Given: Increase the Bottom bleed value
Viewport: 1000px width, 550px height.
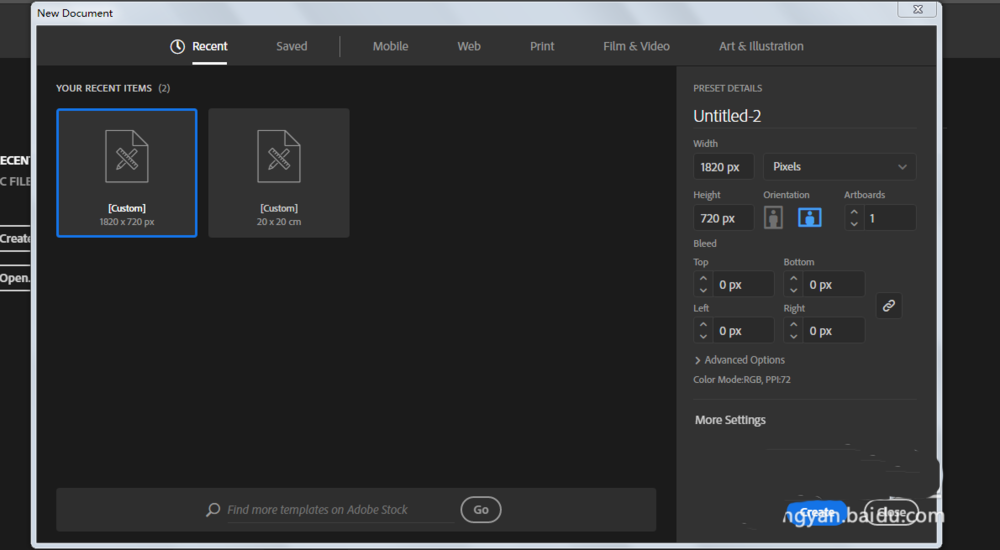Looking at the screenshot, I should (793, 279).
